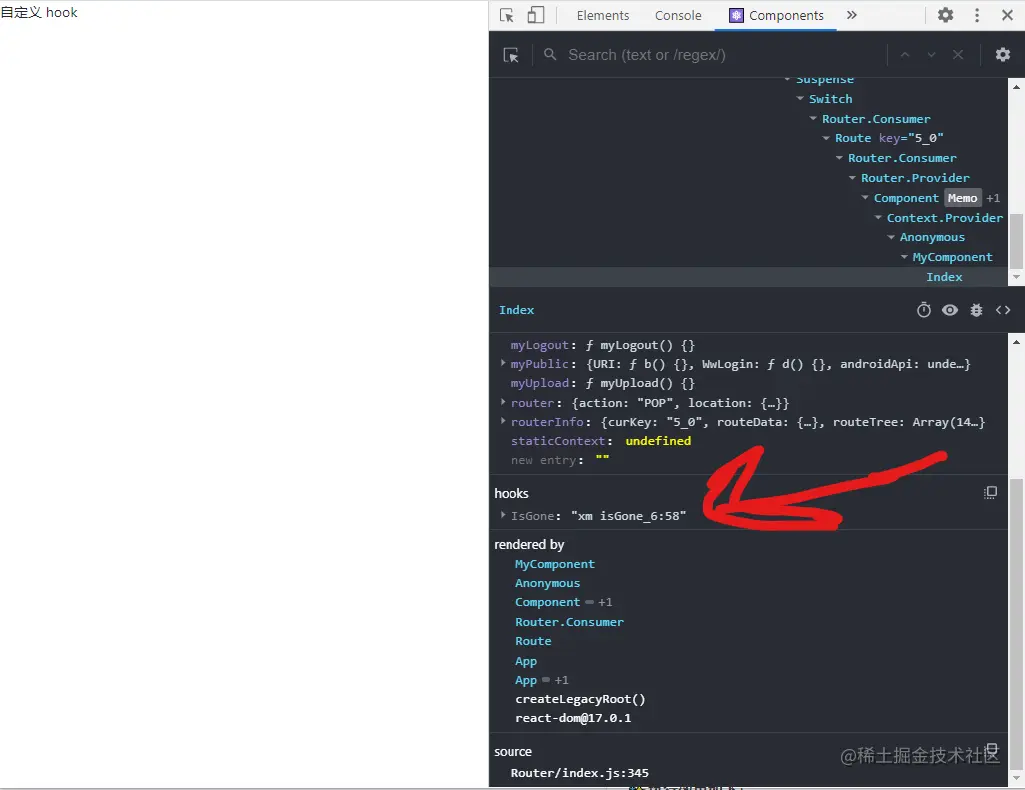
Task: Click createLegacyRoot() entry
Action: pos(580,699)
